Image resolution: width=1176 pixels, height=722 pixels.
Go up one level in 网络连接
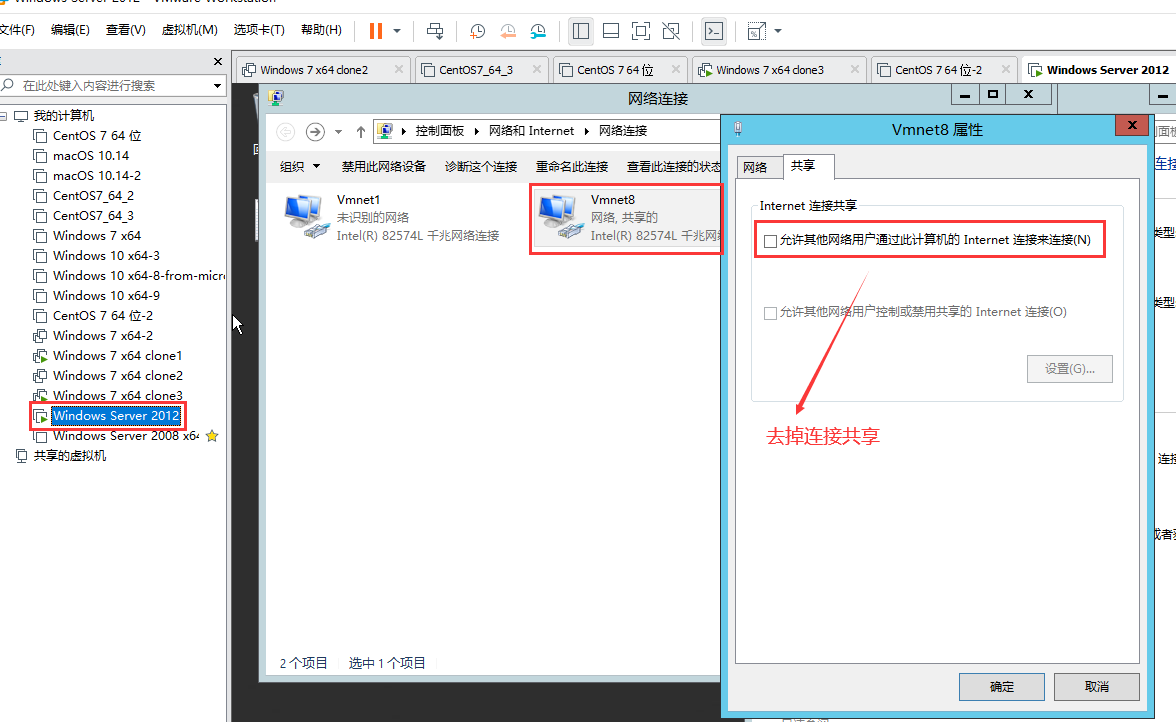pos(361,132)
